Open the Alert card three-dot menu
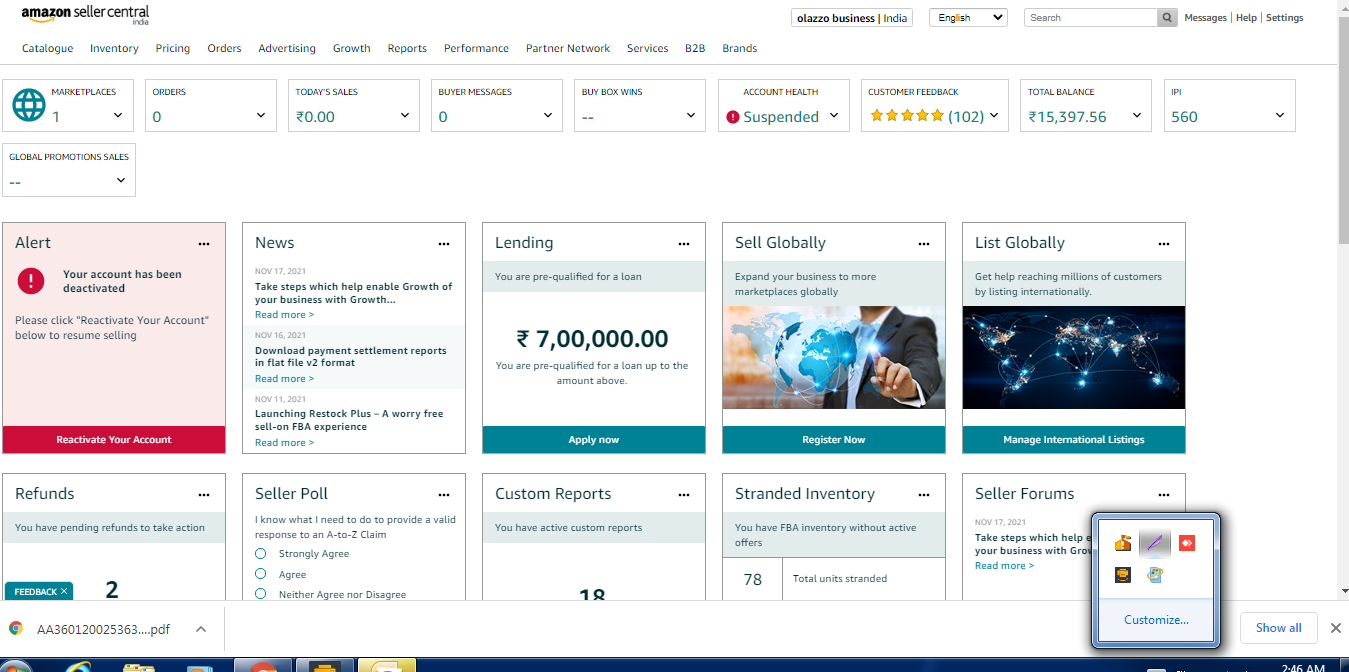 [204, 243]
